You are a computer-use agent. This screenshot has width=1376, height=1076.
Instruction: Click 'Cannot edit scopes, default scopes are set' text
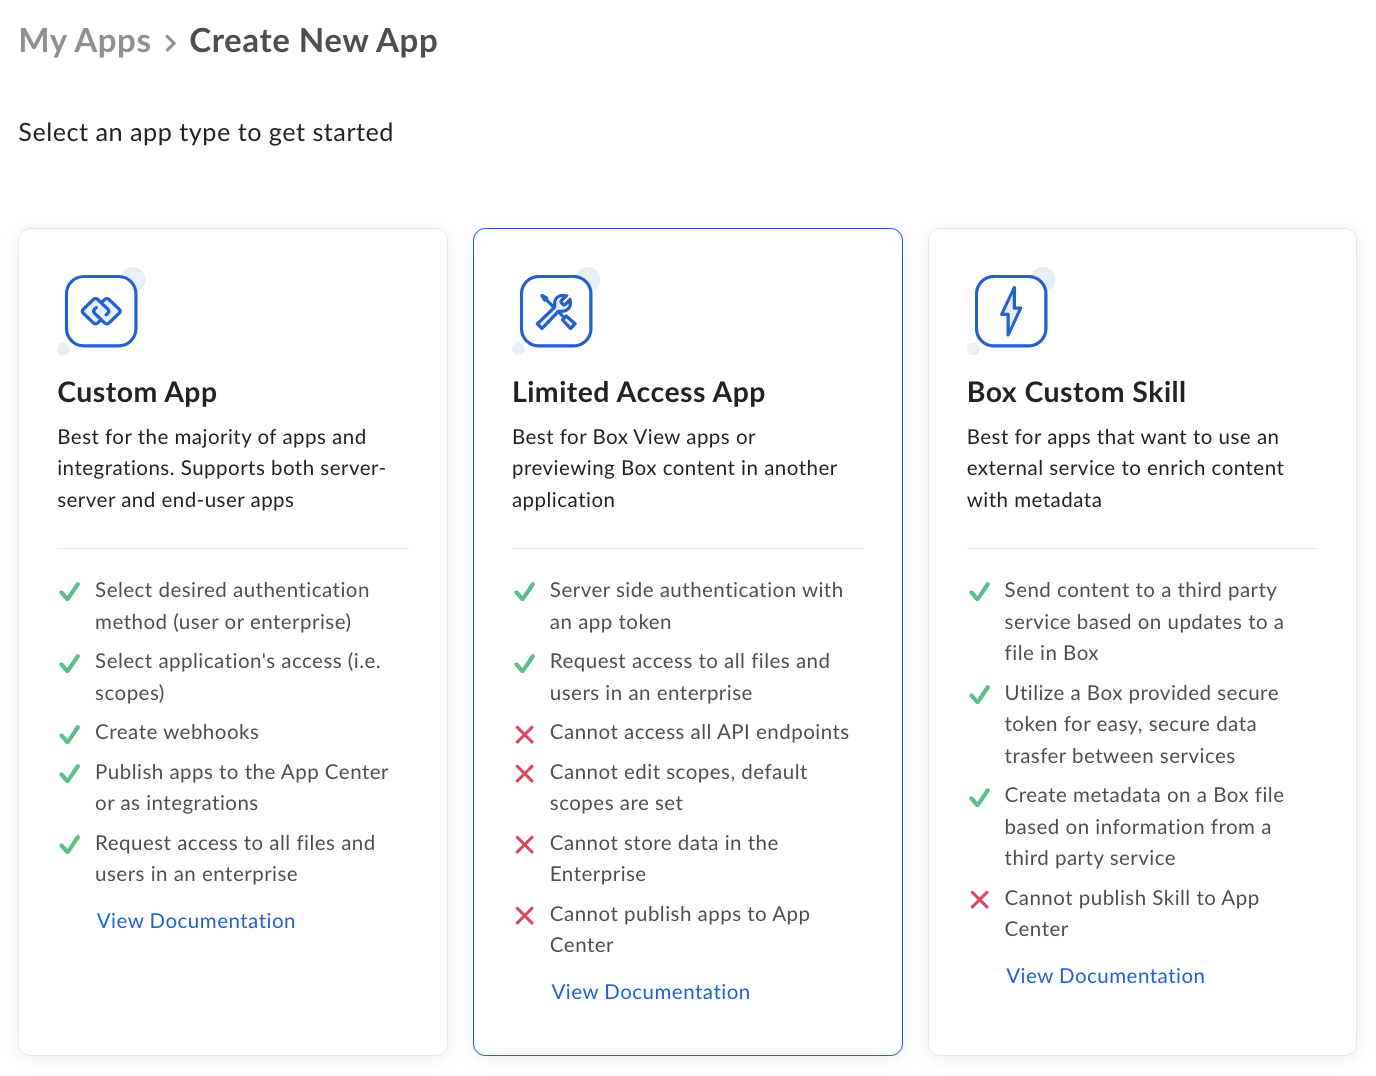tap(679, 787)
